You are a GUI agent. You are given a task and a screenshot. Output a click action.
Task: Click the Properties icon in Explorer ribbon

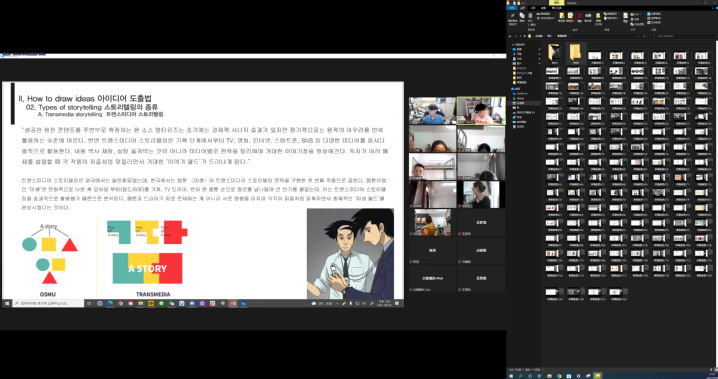pyautogui.click(x=626, y=16)
